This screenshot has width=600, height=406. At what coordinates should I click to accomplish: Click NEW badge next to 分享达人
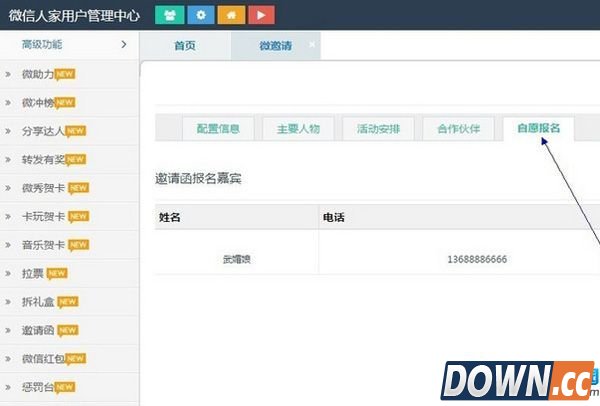75,131
